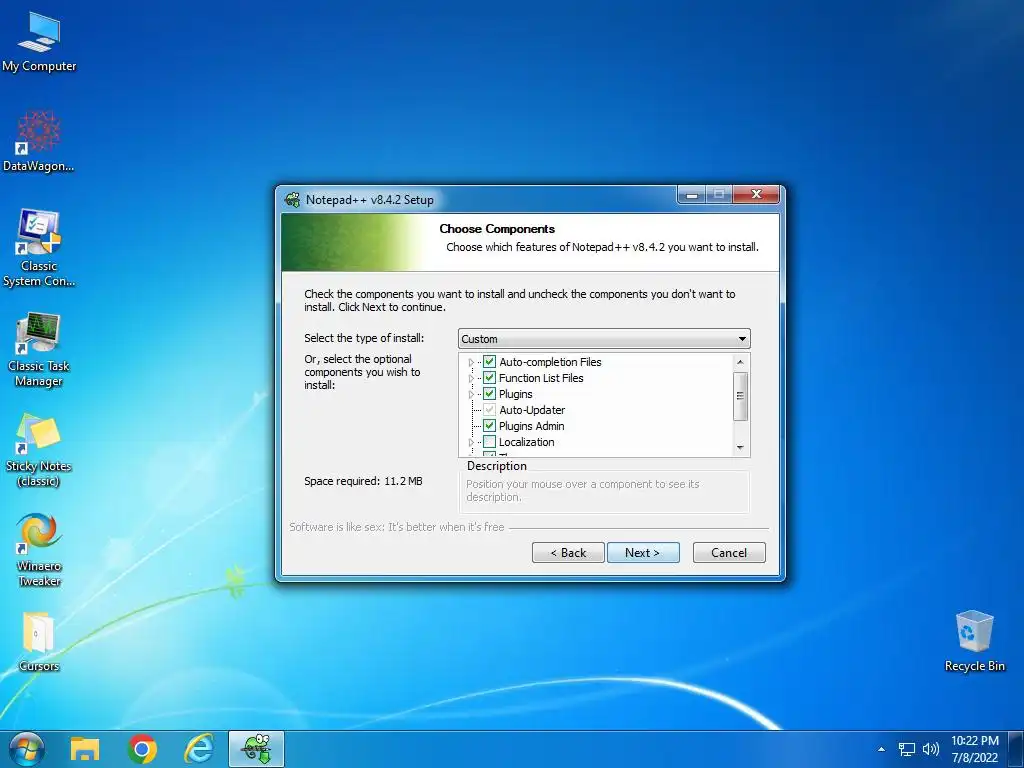This screenshot has width=1024, height=768.
Task: Select the Plugins Admin label text
Action: (532, 426)
